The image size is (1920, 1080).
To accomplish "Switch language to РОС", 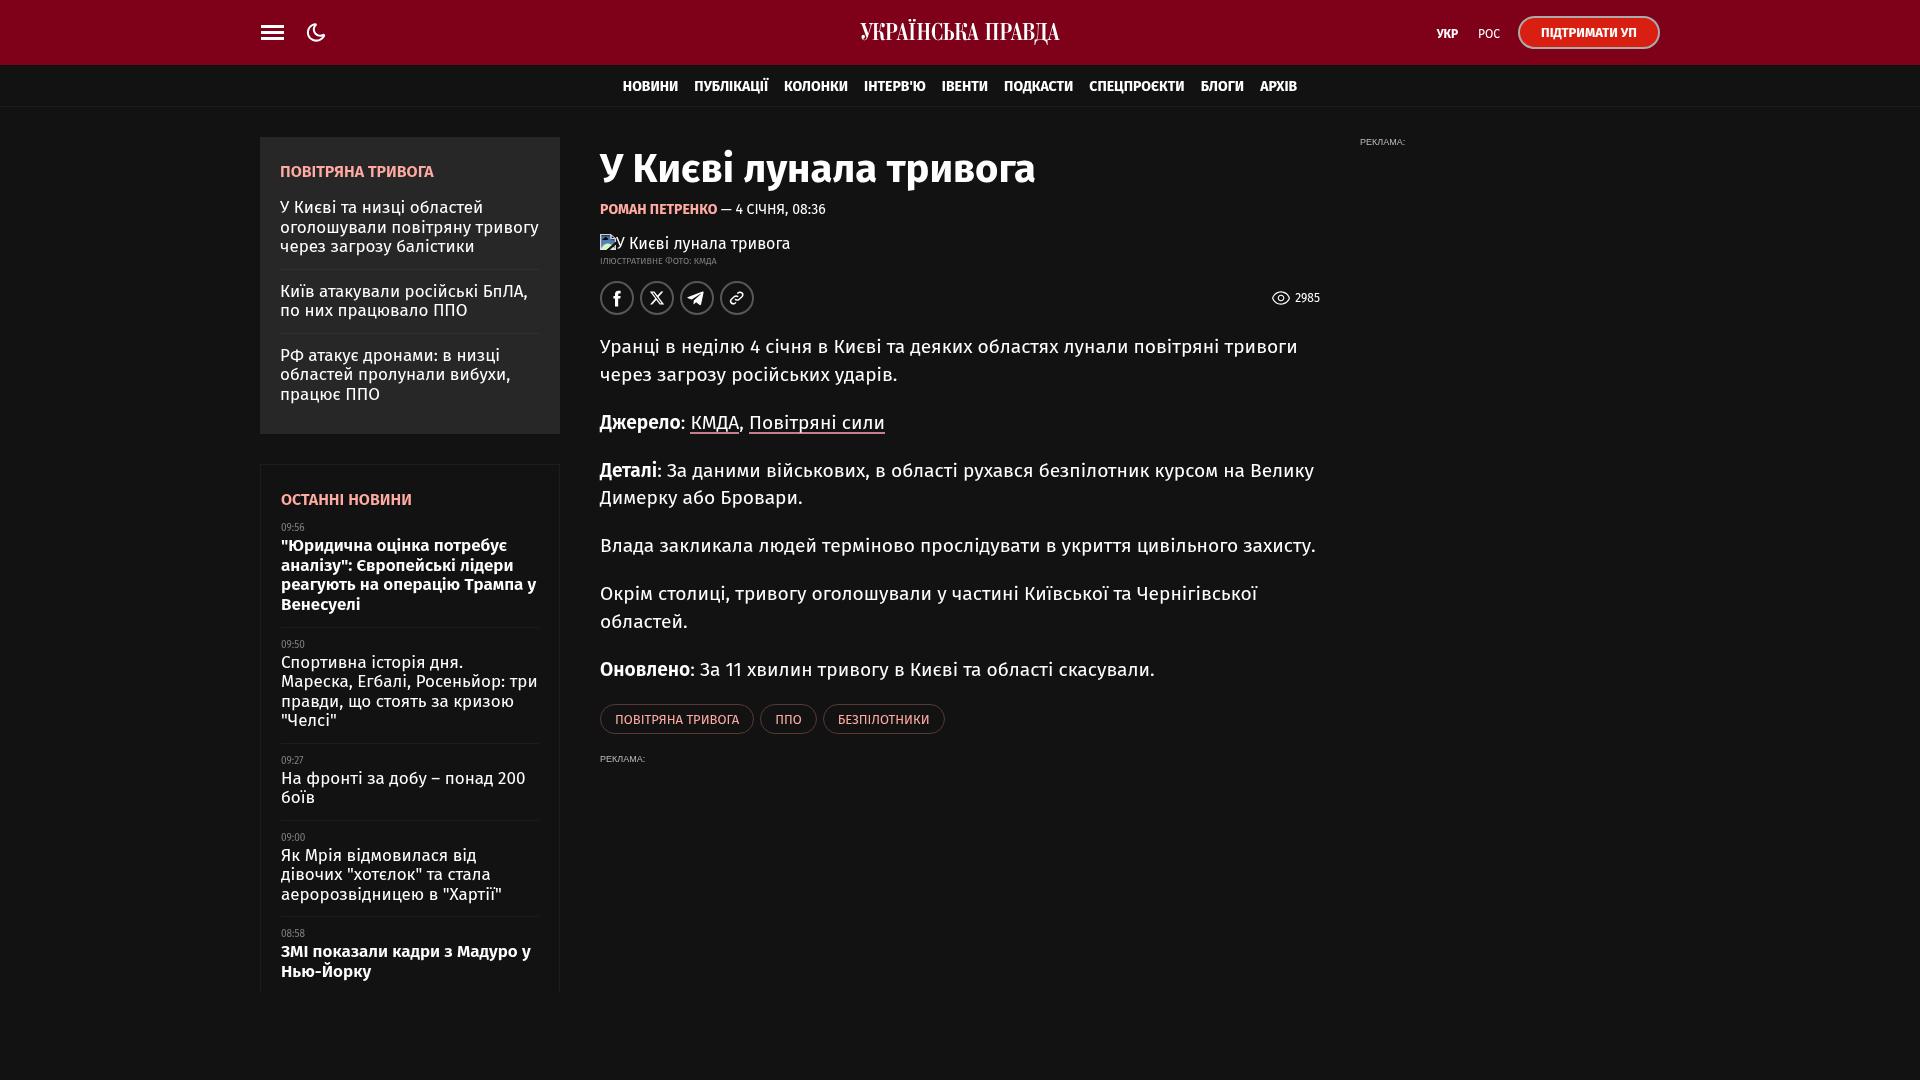I will [x=1489, y=34].
